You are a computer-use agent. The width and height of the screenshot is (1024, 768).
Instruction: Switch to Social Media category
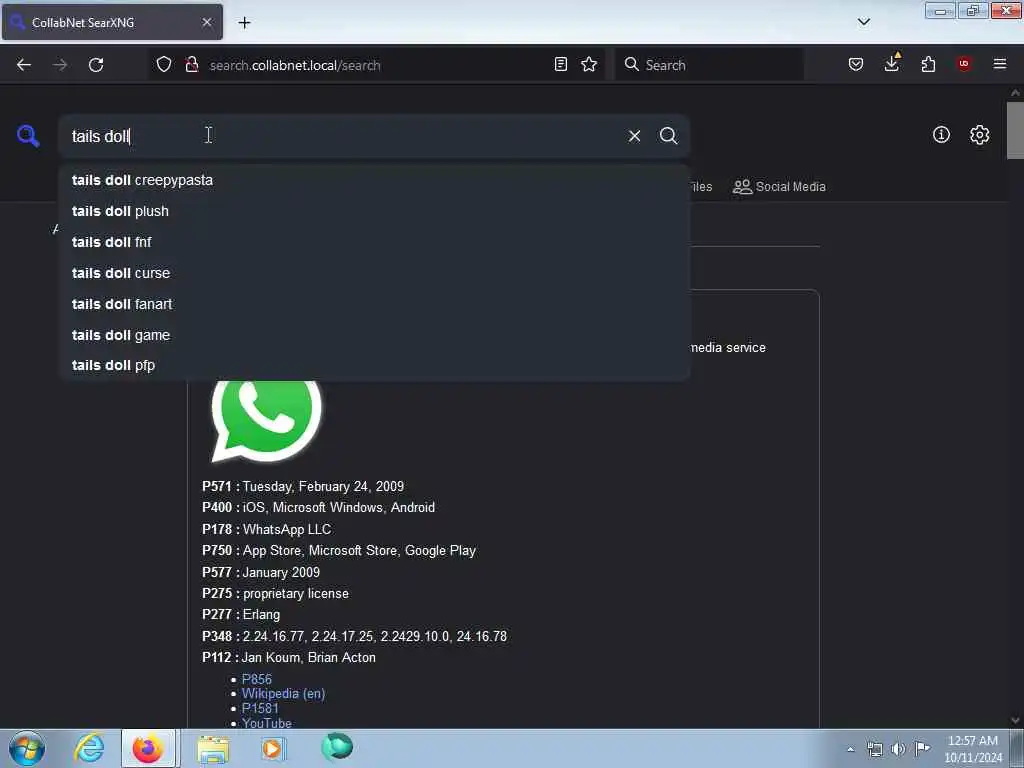click(x=779, y=187)
